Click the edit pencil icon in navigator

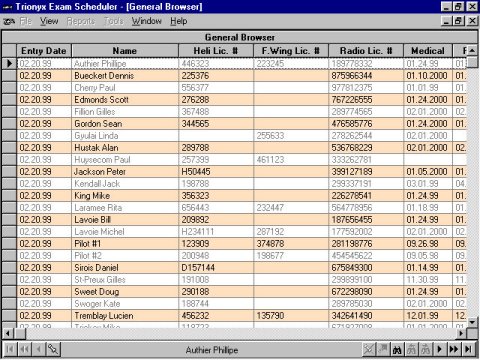coord(53,349)
